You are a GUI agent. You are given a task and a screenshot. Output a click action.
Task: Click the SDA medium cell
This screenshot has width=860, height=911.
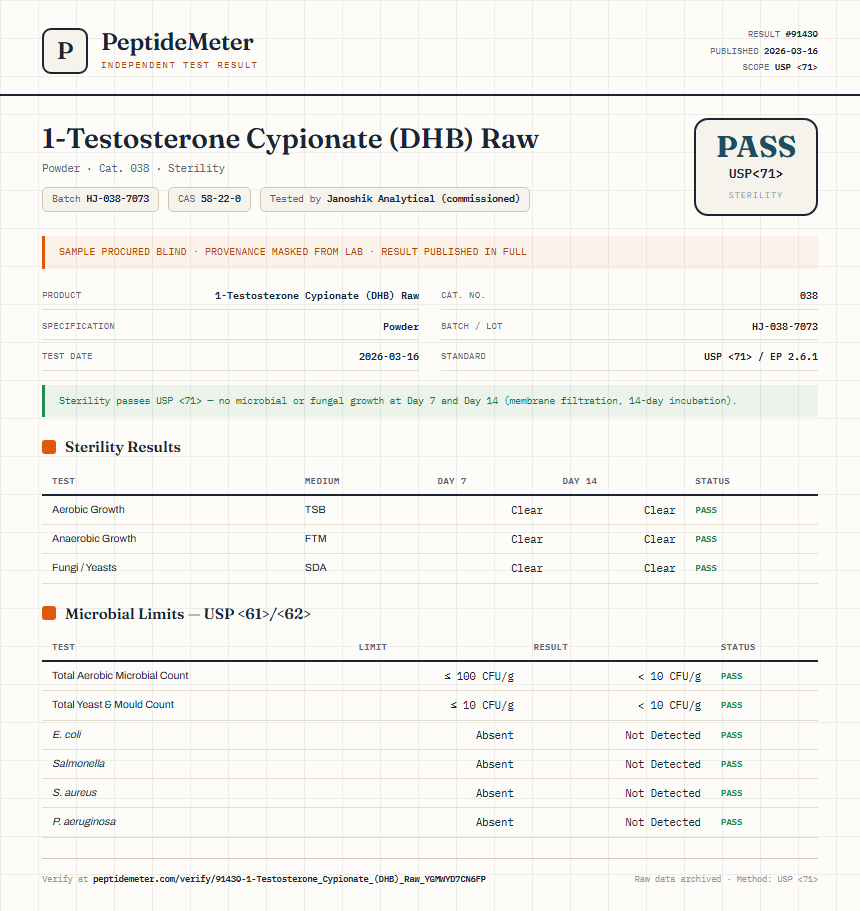tap(316, 568)
